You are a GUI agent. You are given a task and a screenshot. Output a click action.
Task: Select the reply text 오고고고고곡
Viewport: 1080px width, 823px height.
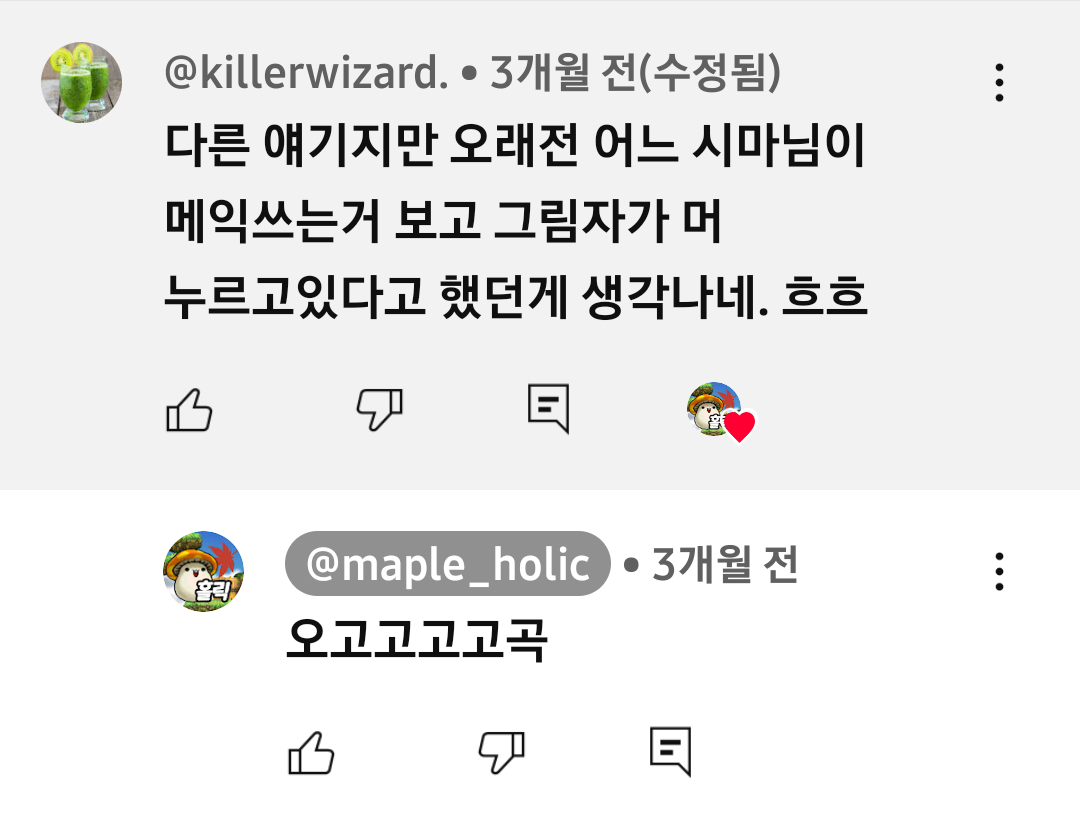[417, 640]
